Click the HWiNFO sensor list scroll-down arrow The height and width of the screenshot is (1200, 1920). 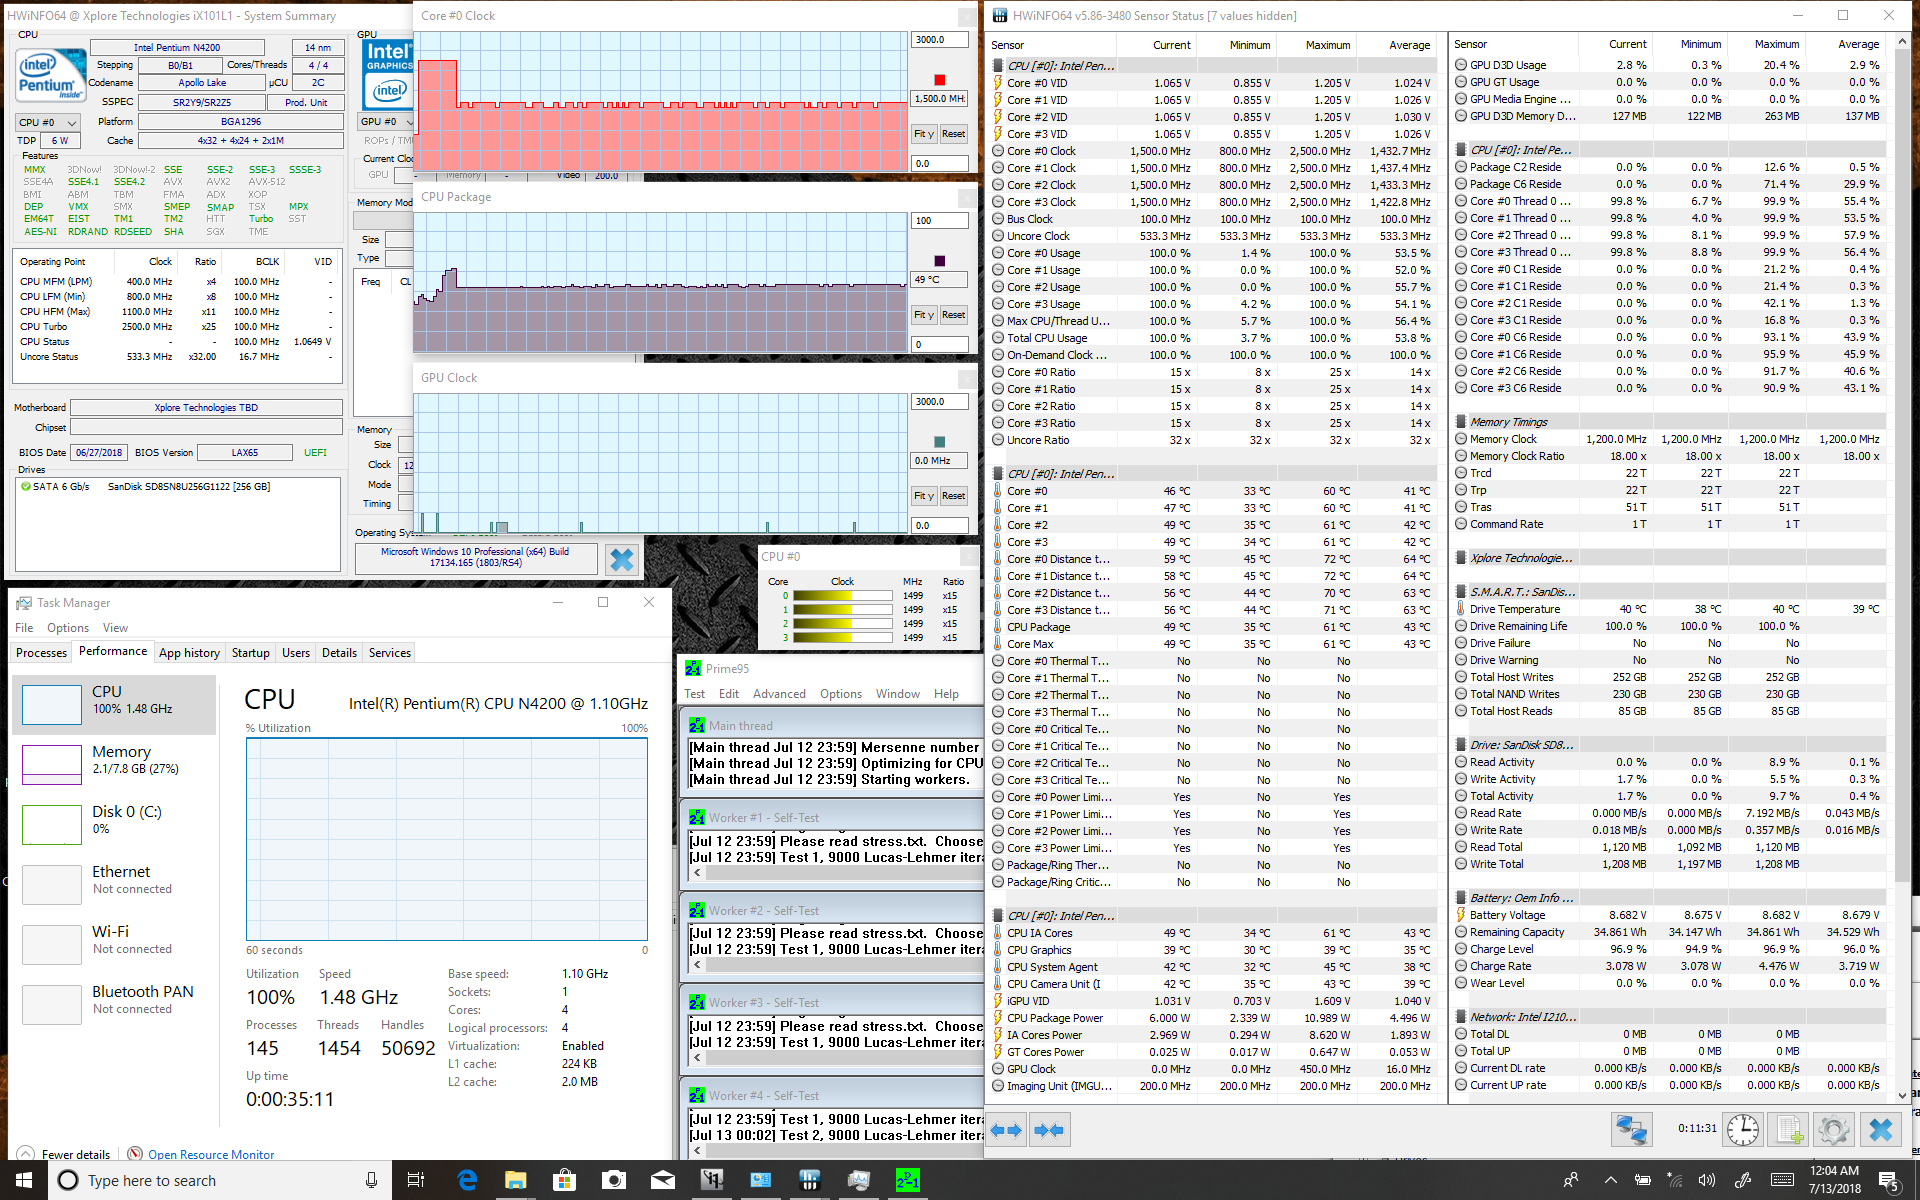click(1902, 1095)
